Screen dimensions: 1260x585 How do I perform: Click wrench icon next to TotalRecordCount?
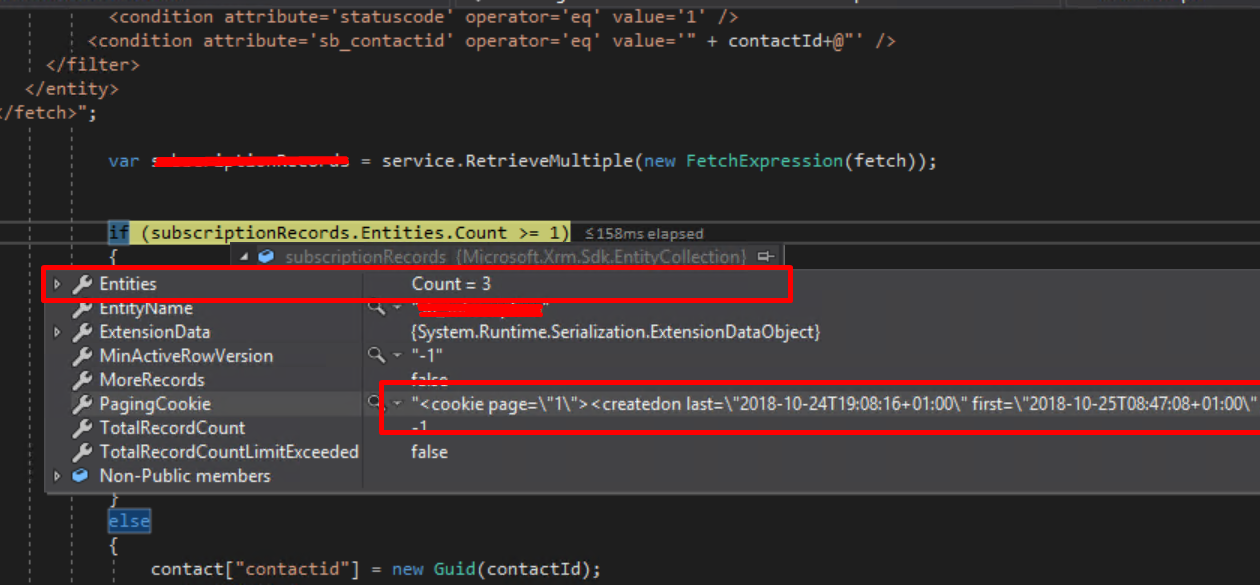[x=82, y=428]
